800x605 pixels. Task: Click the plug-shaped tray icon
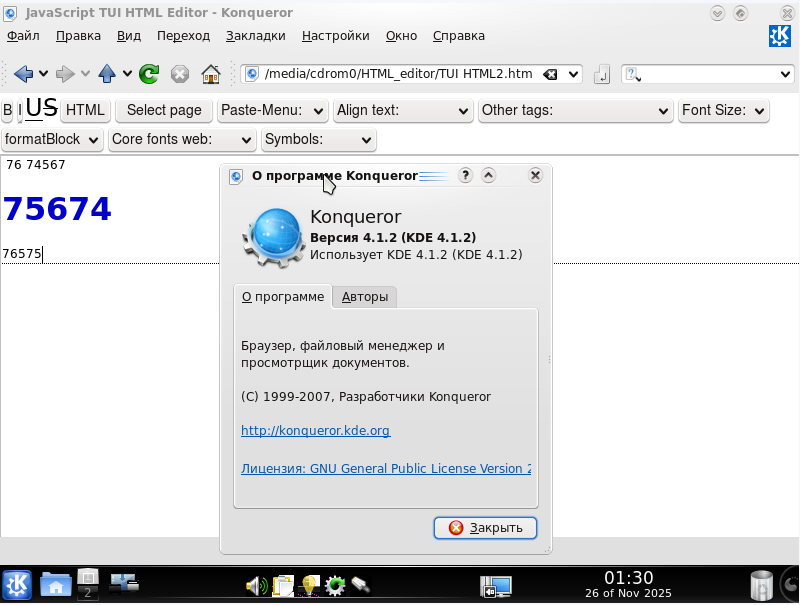[x=360, y=585]
